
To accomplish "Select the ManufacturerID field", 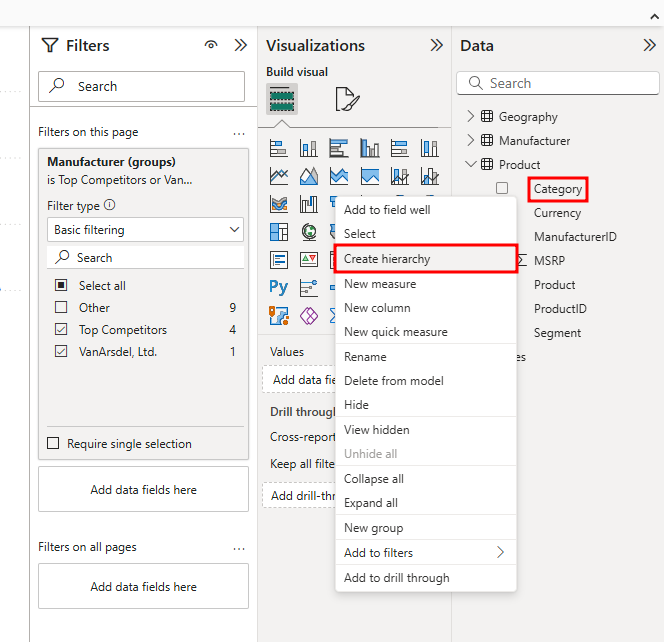I will pyautogui.click(x=575, y=236).
